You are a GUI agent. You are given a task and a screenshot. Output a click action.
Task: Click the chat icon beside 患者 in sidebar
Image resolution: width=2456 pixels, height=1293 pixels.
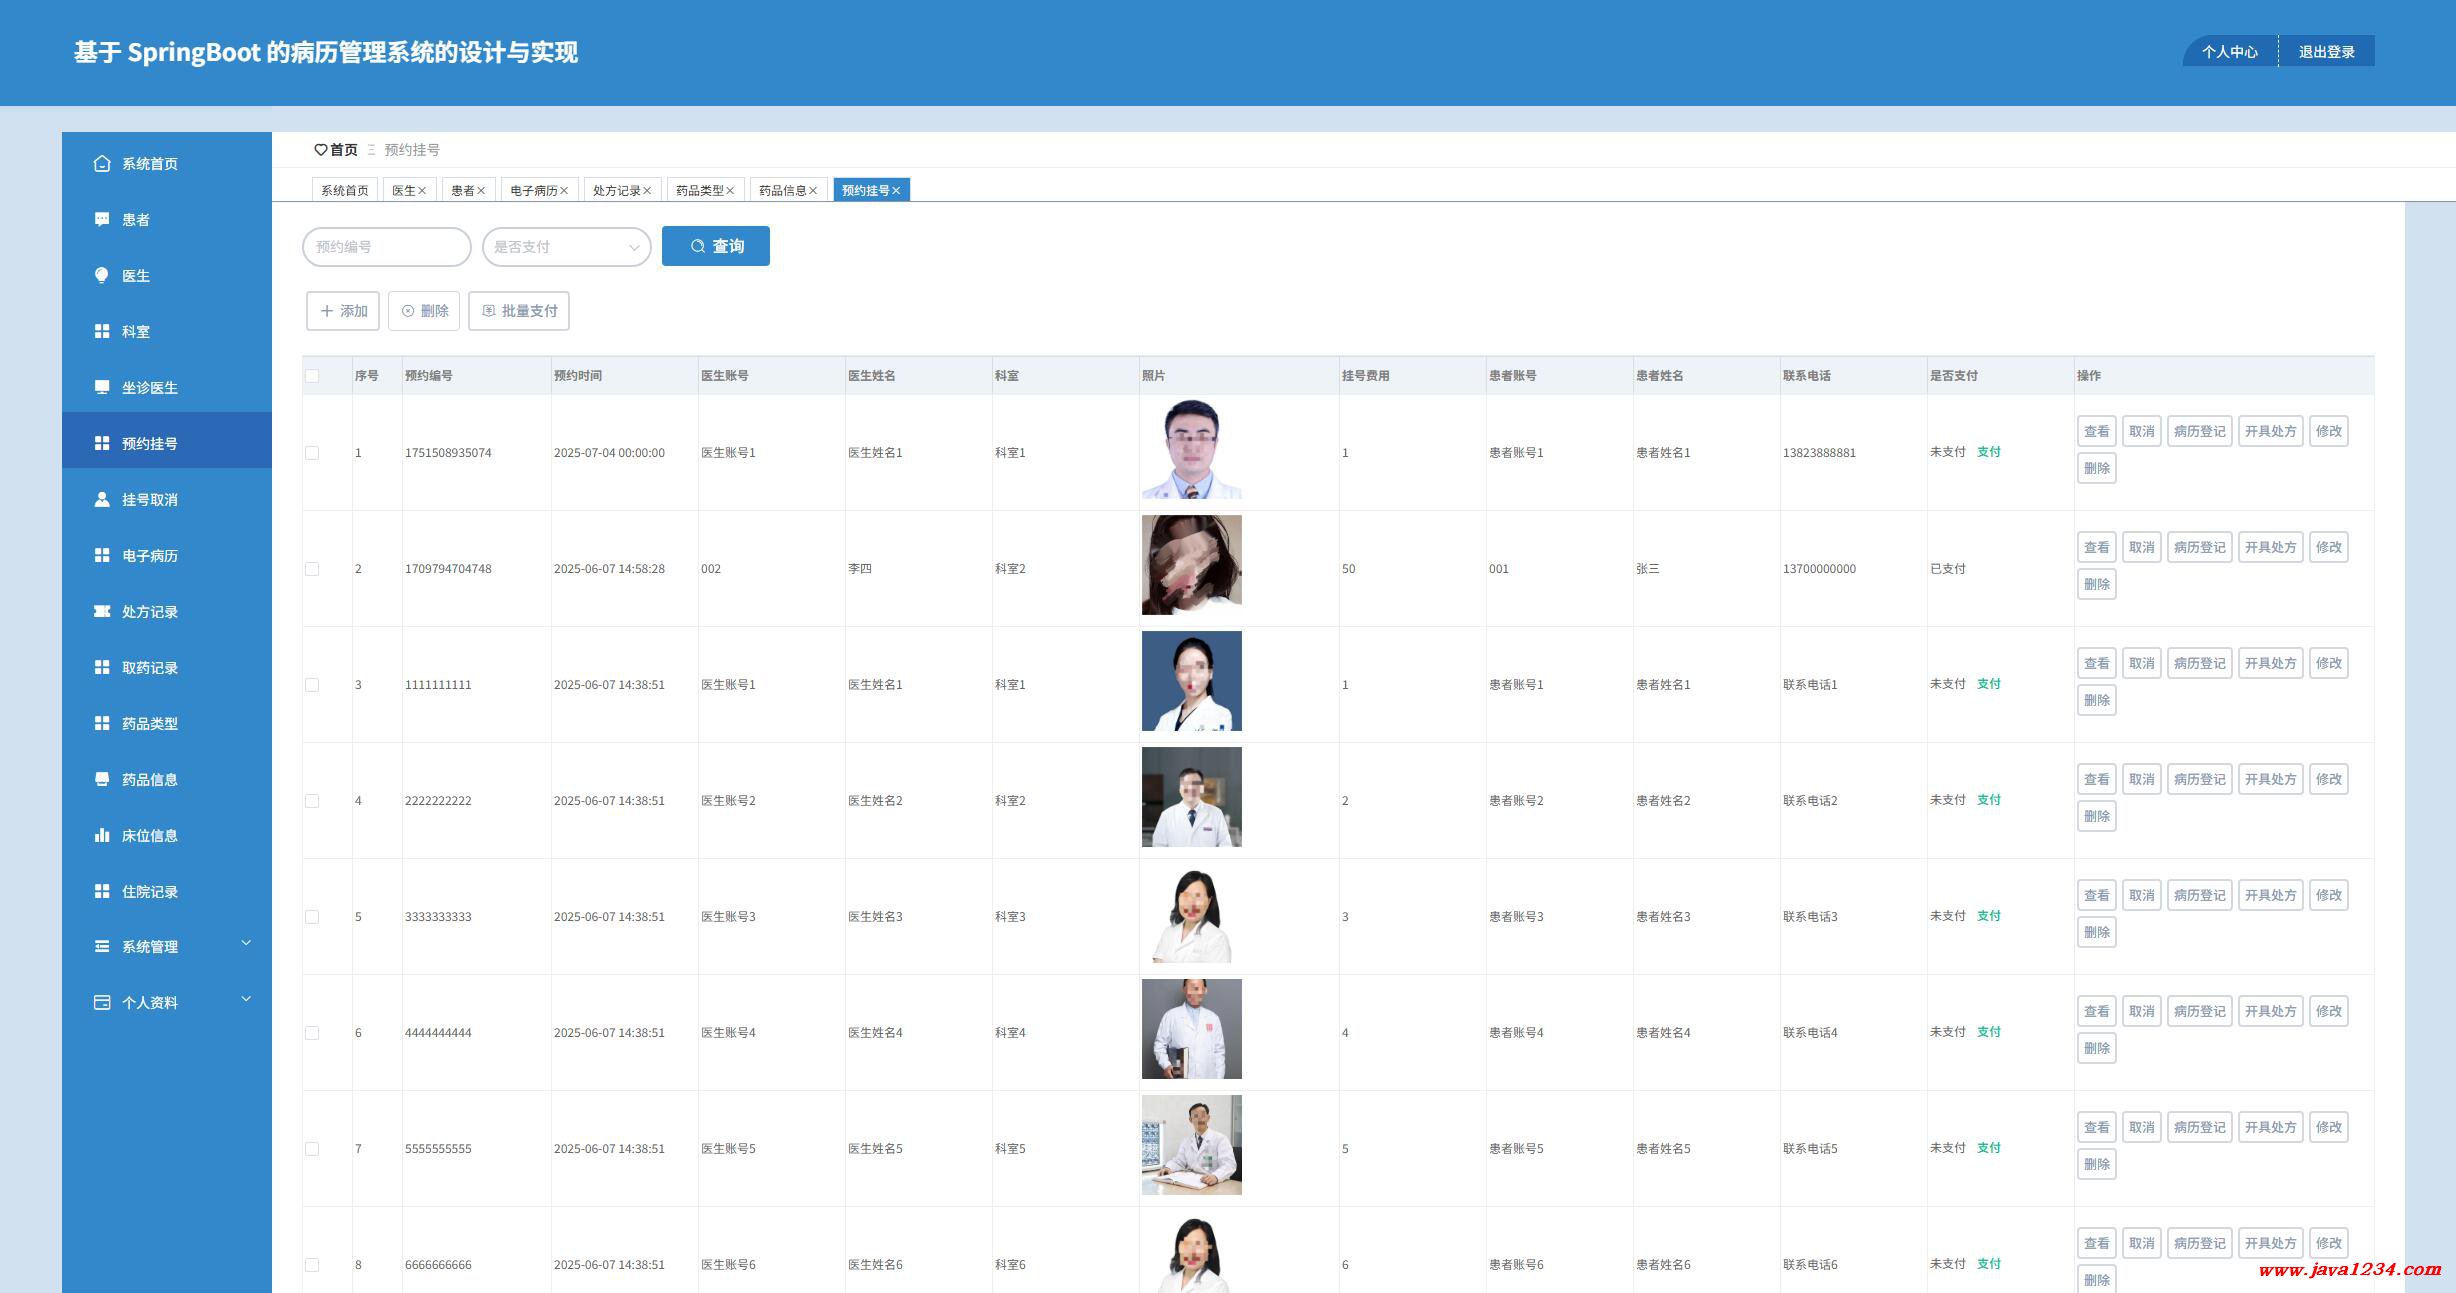tap(102, 219)
